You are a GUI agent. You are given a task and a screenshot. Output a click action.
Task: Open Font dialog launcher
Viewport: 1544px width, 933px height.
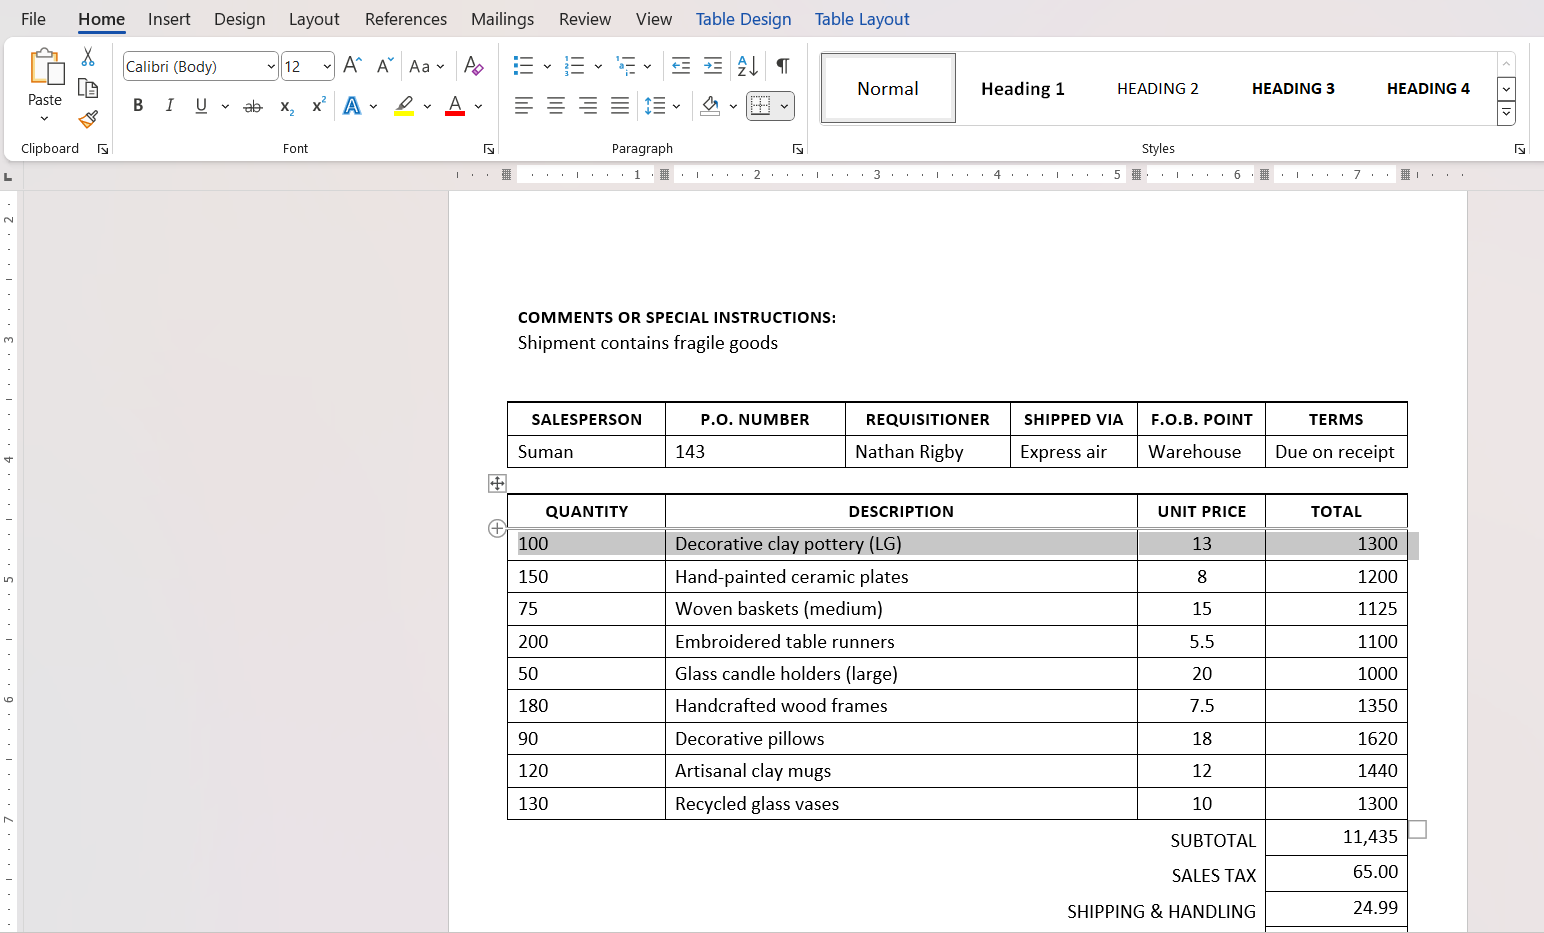pos(488,149)
